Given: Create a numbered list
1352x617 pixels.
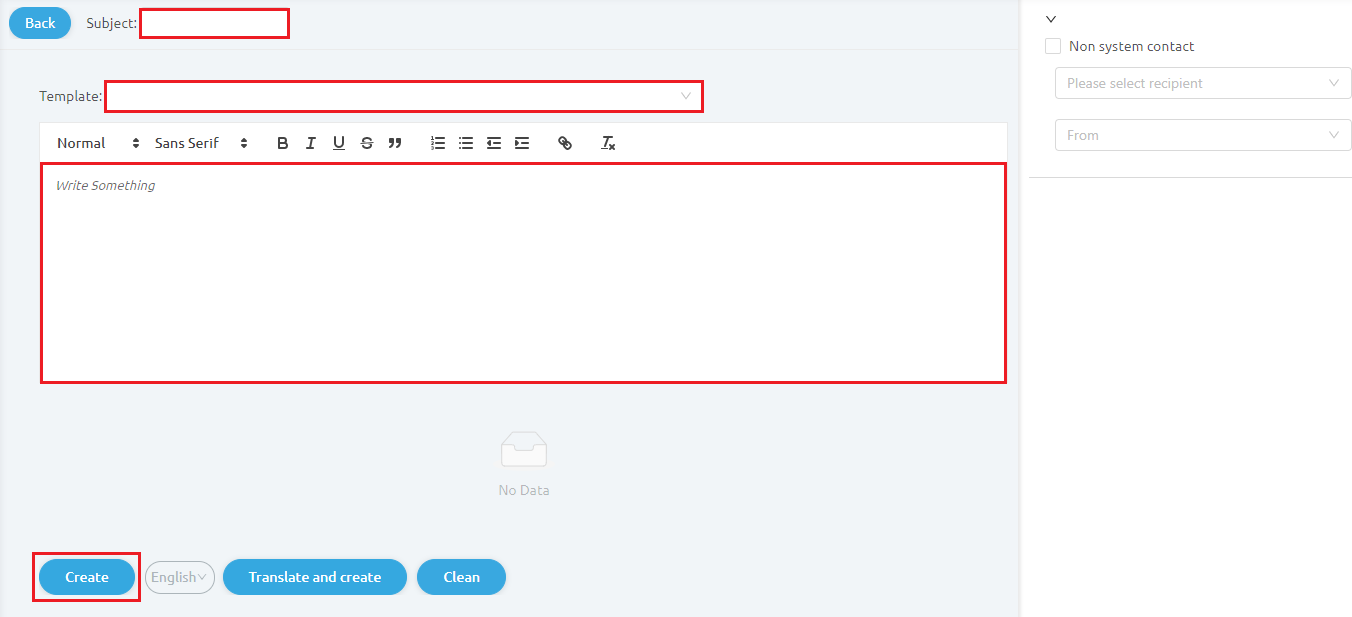Looking at the screenshot, I should click(x=438, y=143).
